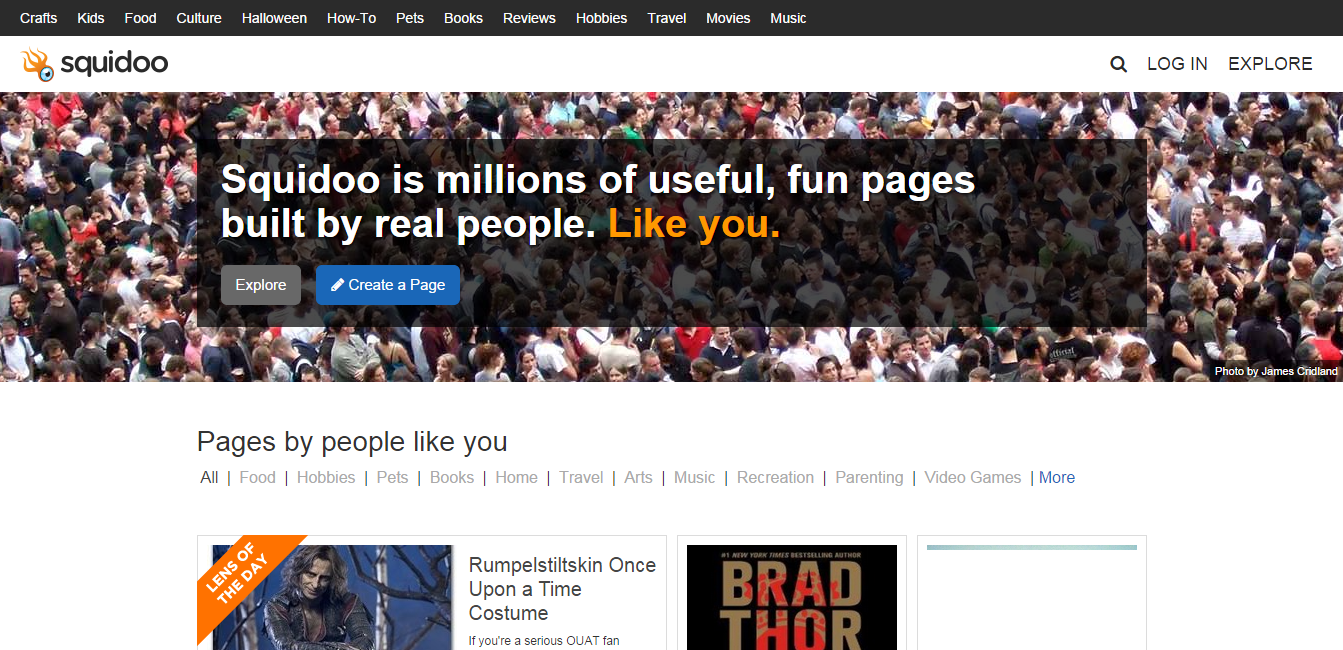Open the Crafts category
This screenshot has width=1343, height=650.
click(39, 18)
